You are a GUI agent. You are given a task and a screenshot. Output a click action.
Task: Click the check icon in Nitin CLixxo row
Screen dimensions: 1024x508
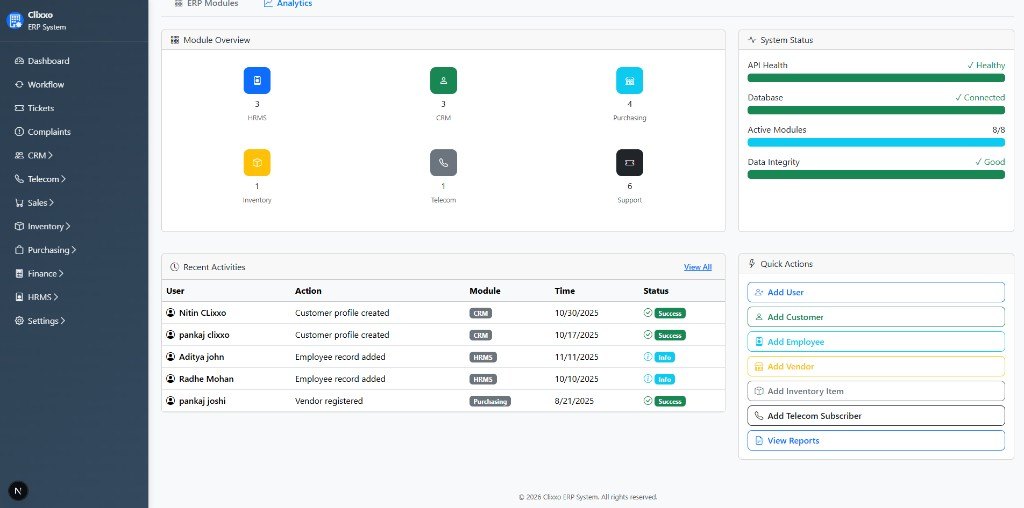pyautogui.click(x=648, y=313)
